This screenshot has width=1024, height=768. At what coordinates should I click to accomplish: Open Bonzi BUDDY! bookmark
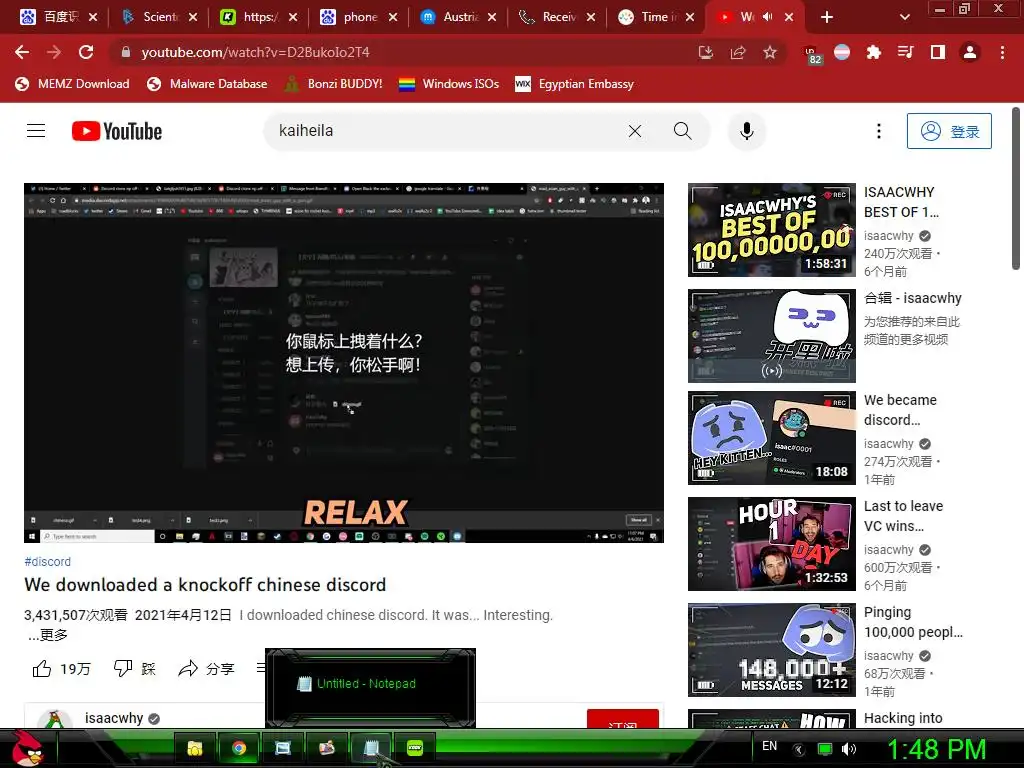click(x=334, y=84)
